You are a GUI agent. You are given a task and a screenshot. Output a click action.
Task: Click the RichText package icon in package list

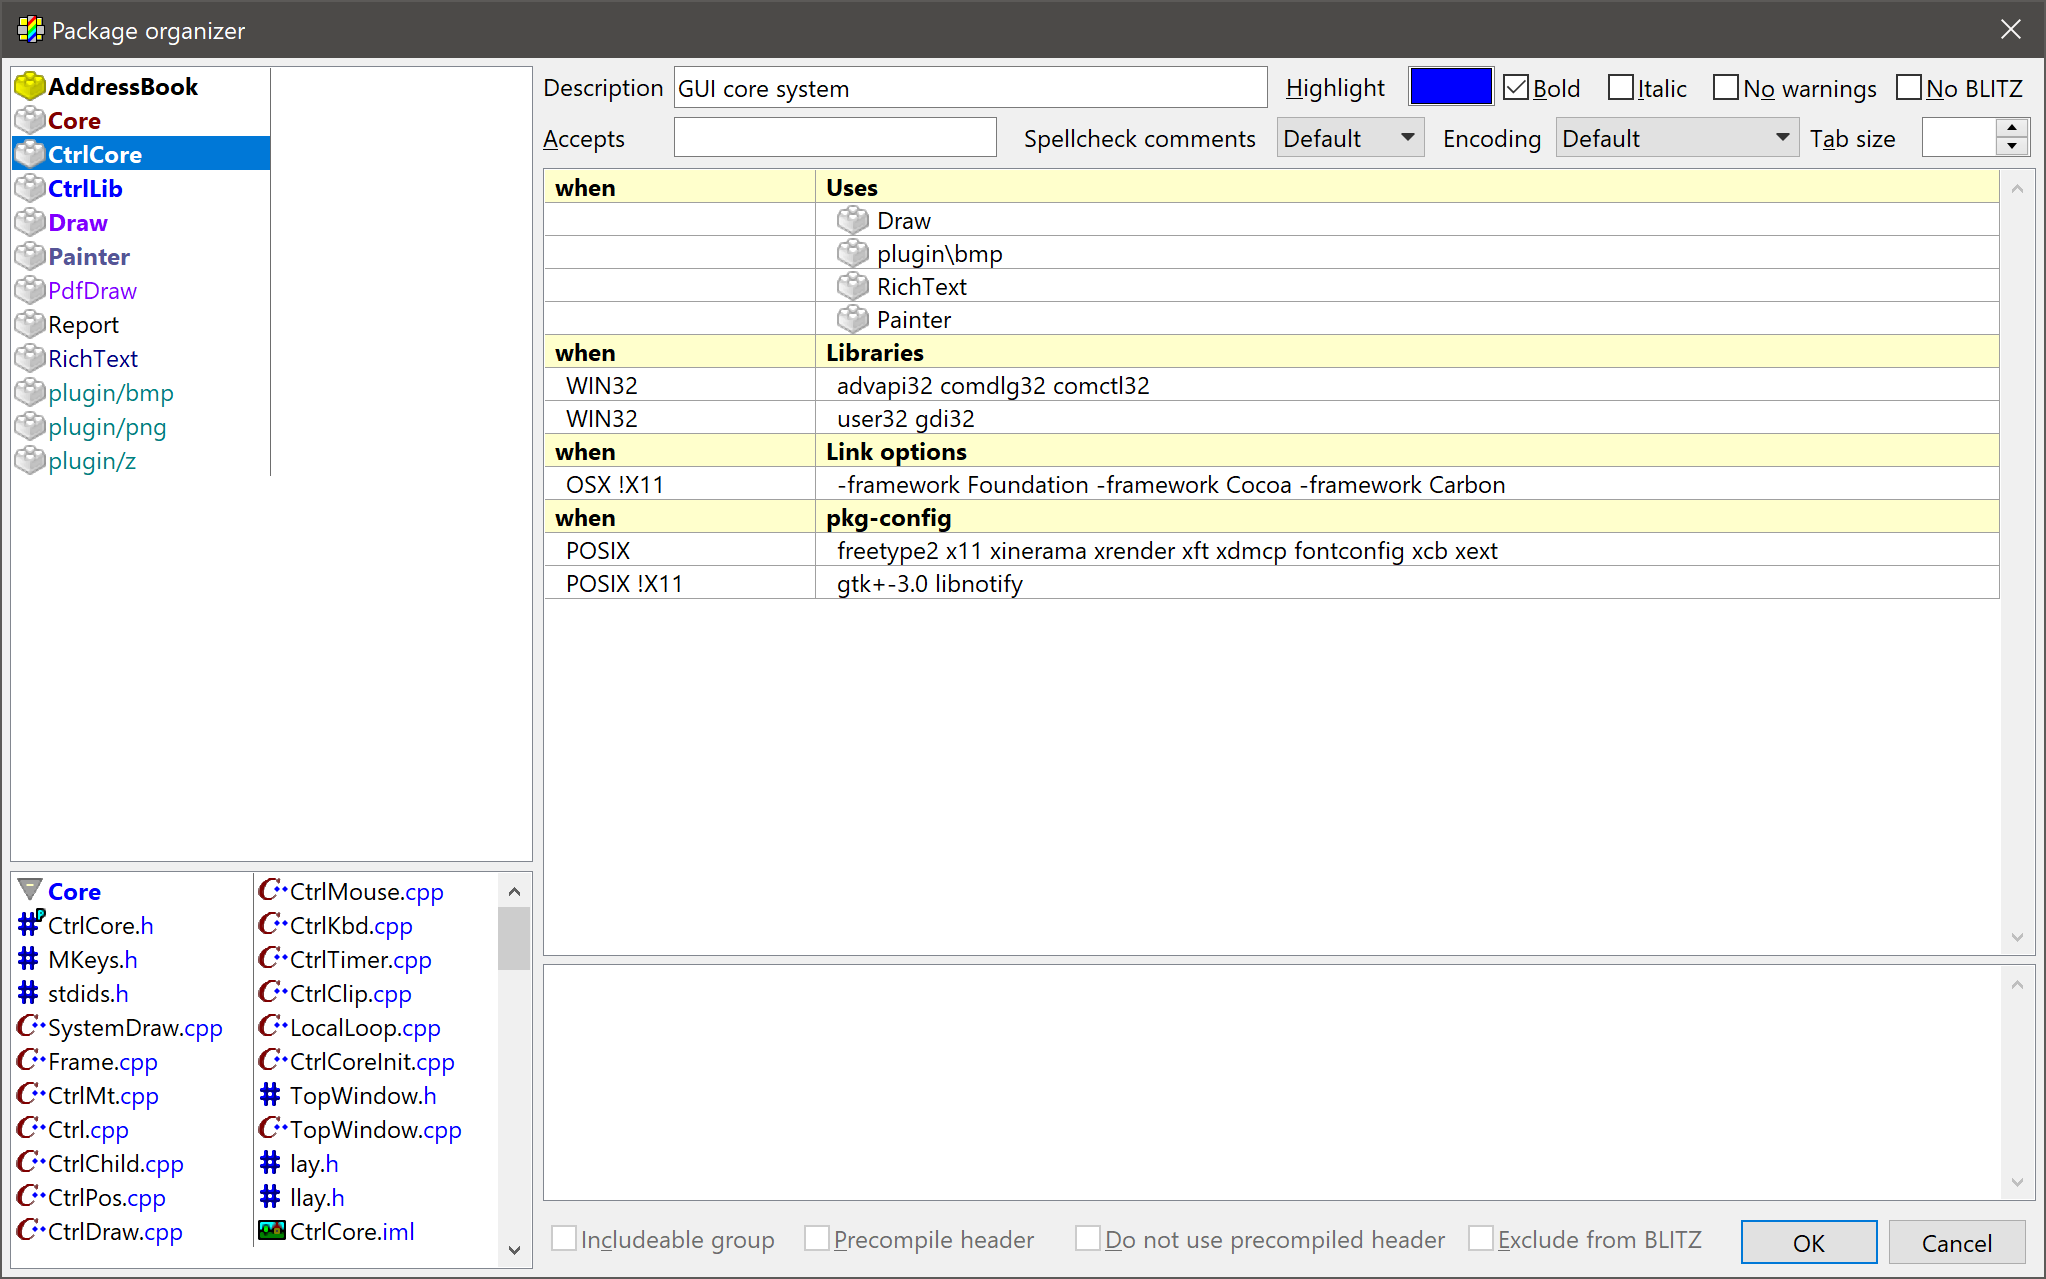pos(30,359)
